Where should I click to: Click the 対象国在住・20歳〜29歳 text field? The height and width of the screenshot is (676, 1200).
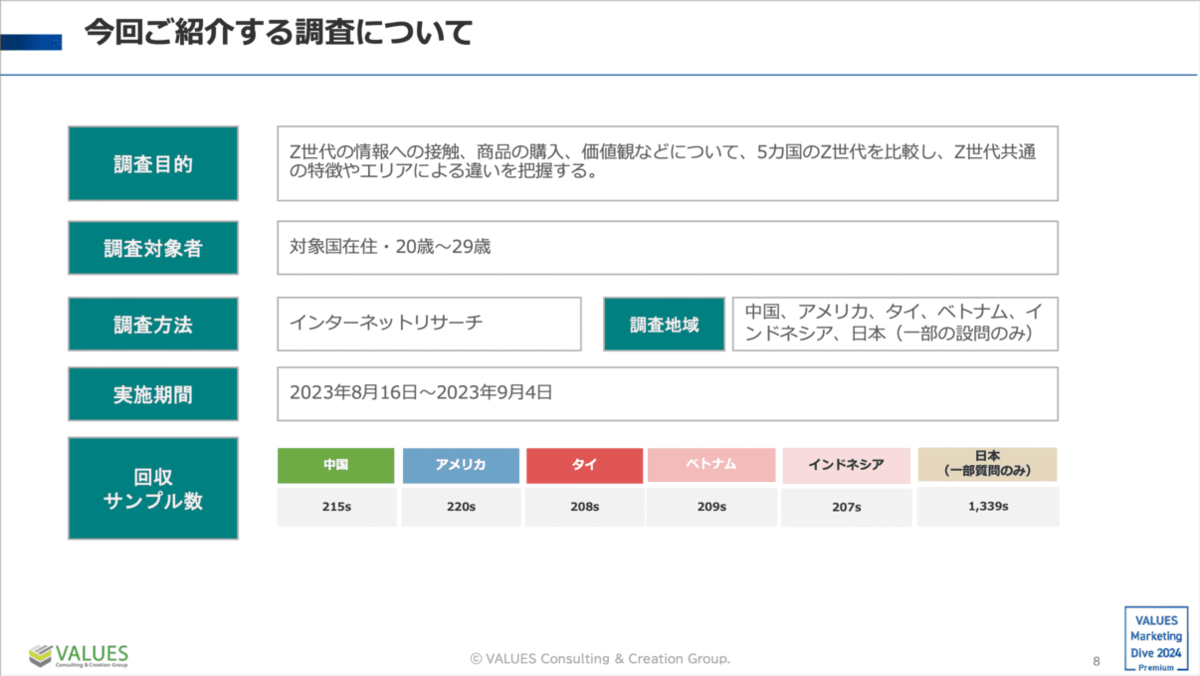[667, 248]
